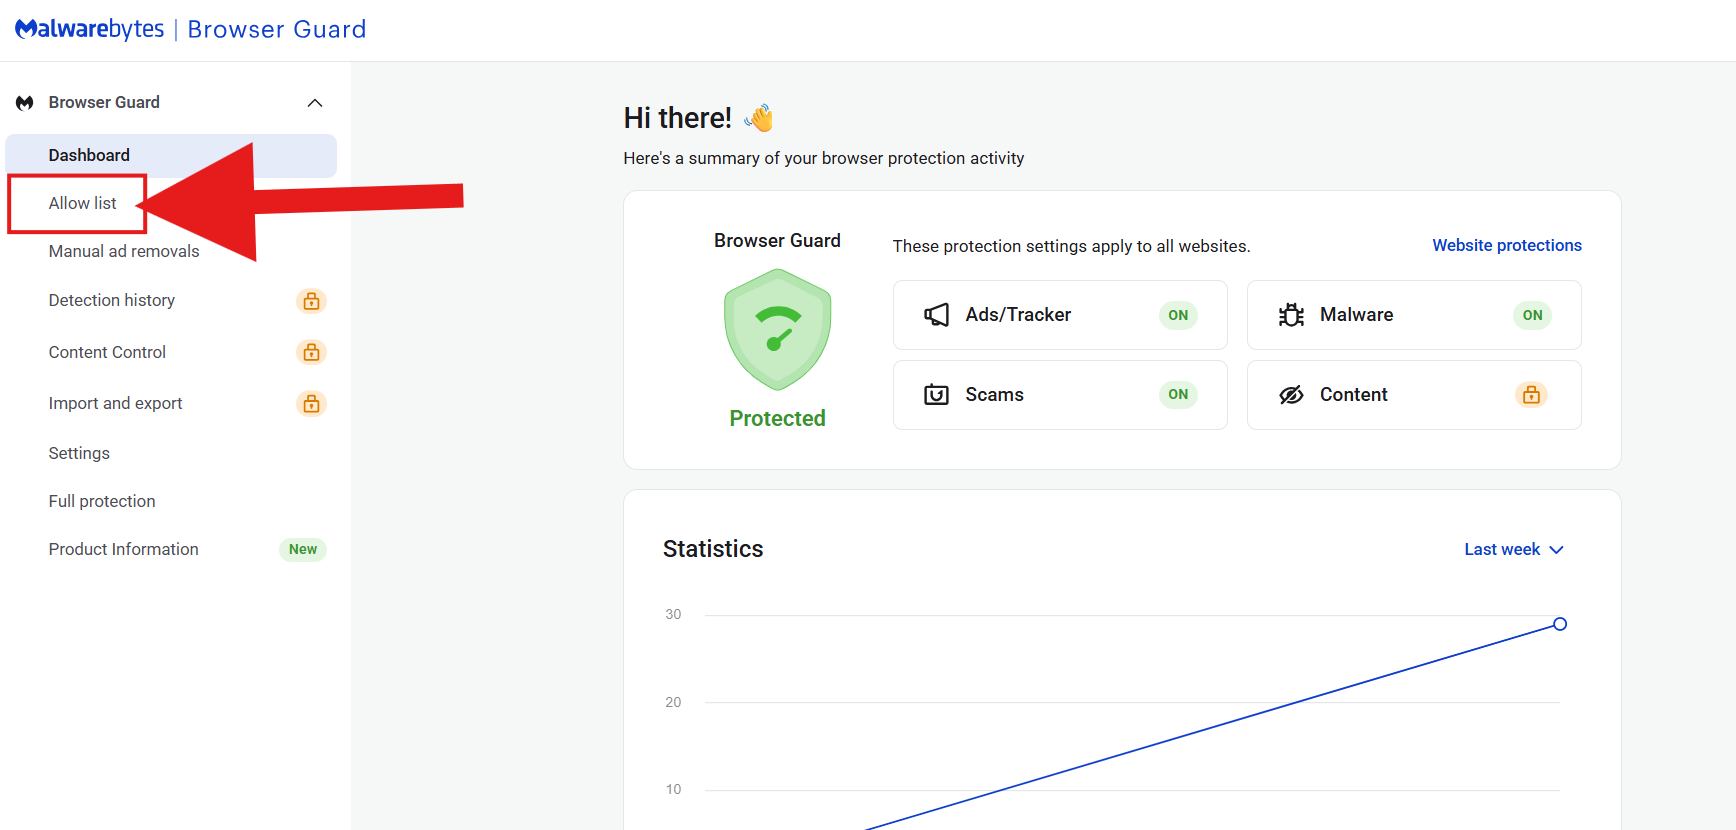Open Product Information
Viewport: 1736px width, 830px height.
click(123, 549)
